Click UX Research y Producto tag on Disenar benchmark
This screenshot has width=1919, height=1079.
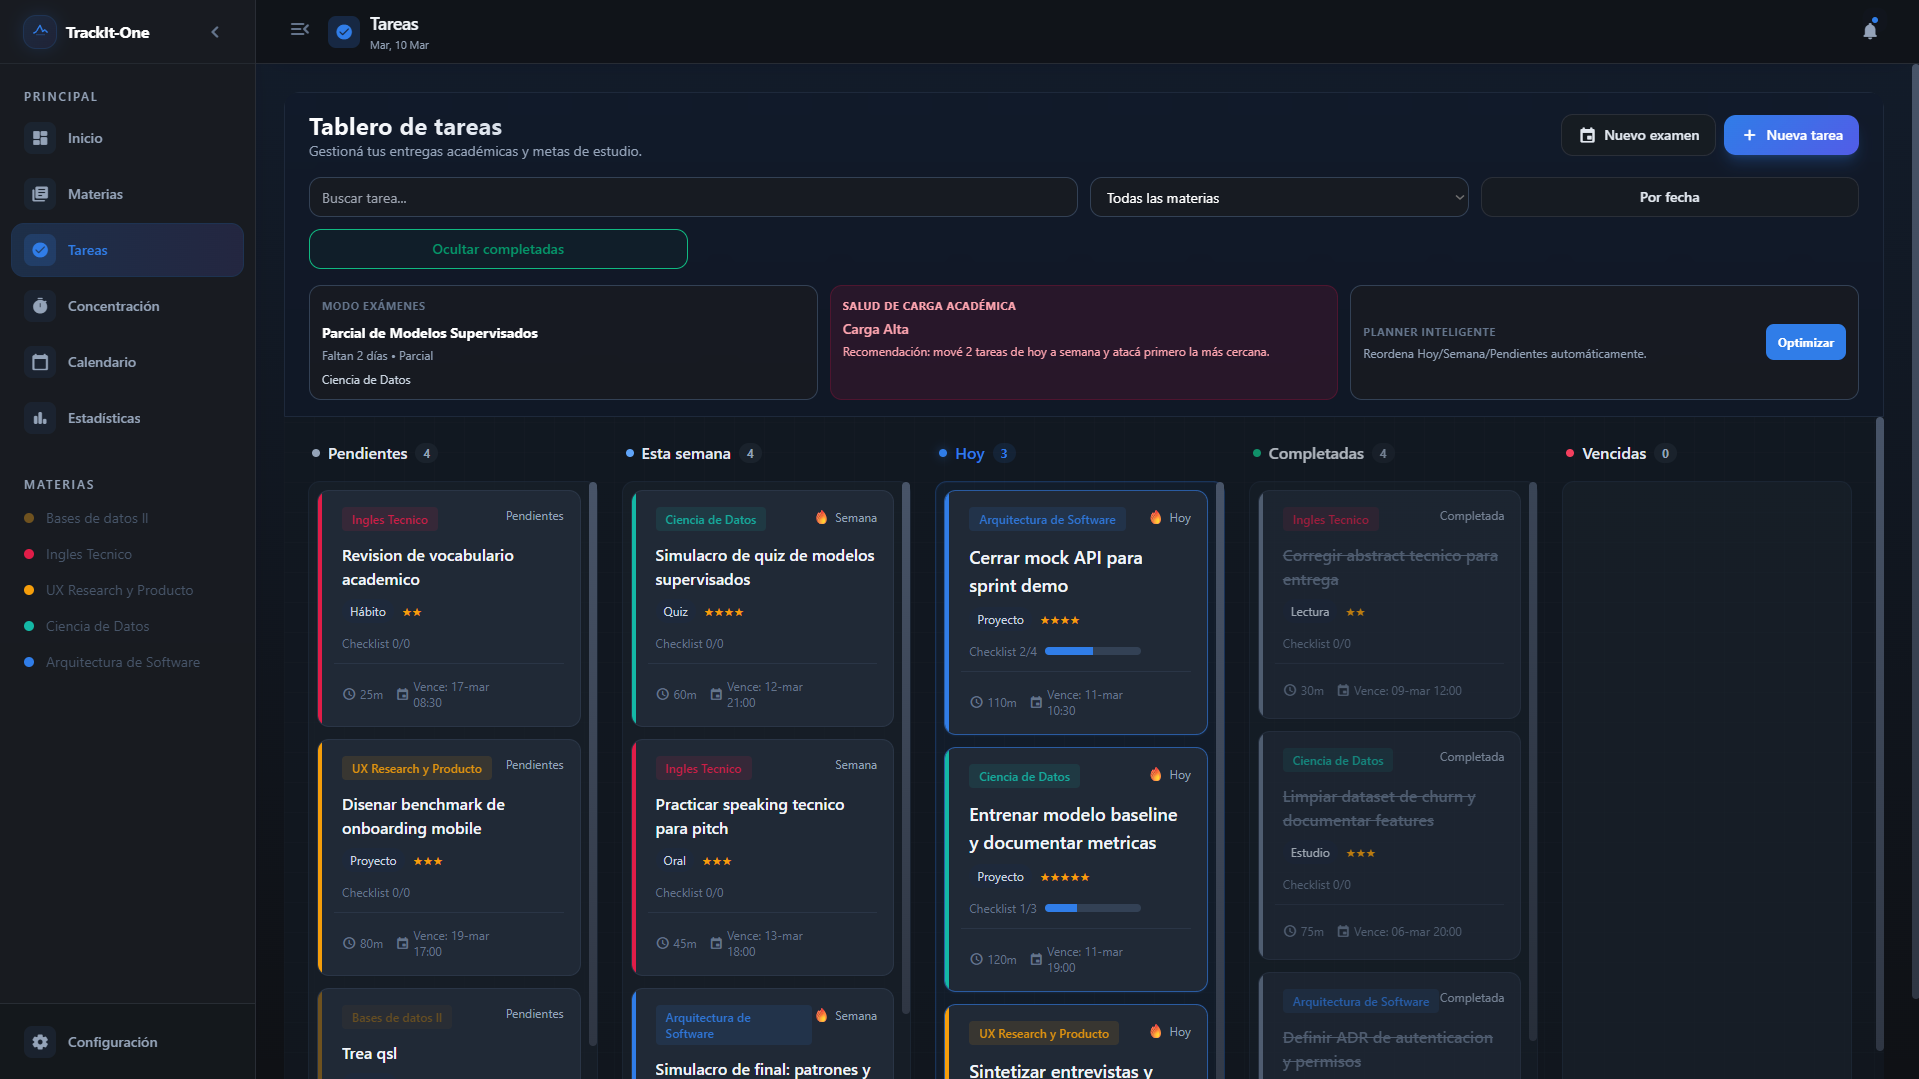pyautogui.click(x=416, y=768)
